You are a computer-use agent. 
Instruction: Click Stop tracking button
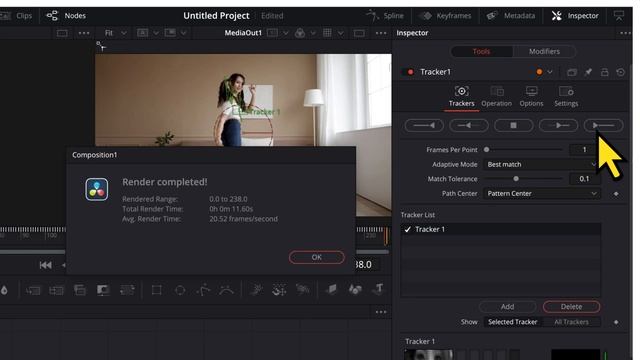tap(513, 125)
